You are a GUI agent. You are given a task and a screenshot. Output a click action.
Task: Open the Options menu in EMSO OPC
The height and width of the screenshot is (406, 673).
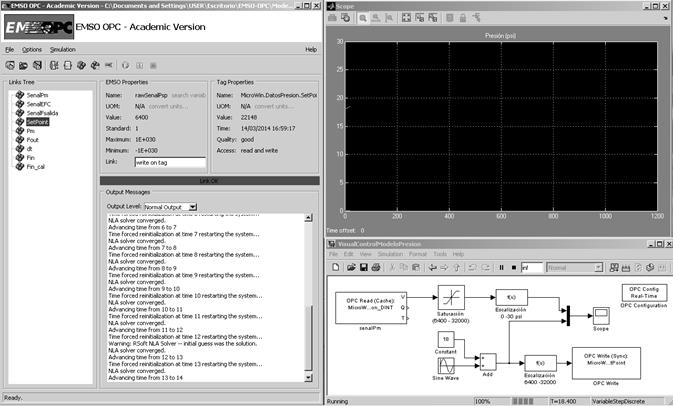32,49
